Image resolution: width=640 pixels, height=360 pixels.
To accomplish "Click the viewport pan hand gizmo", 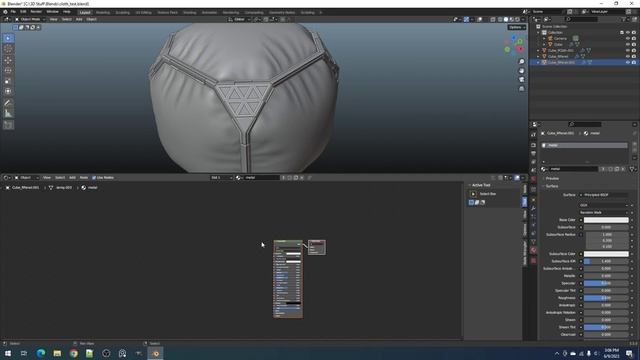I will 521,71.
